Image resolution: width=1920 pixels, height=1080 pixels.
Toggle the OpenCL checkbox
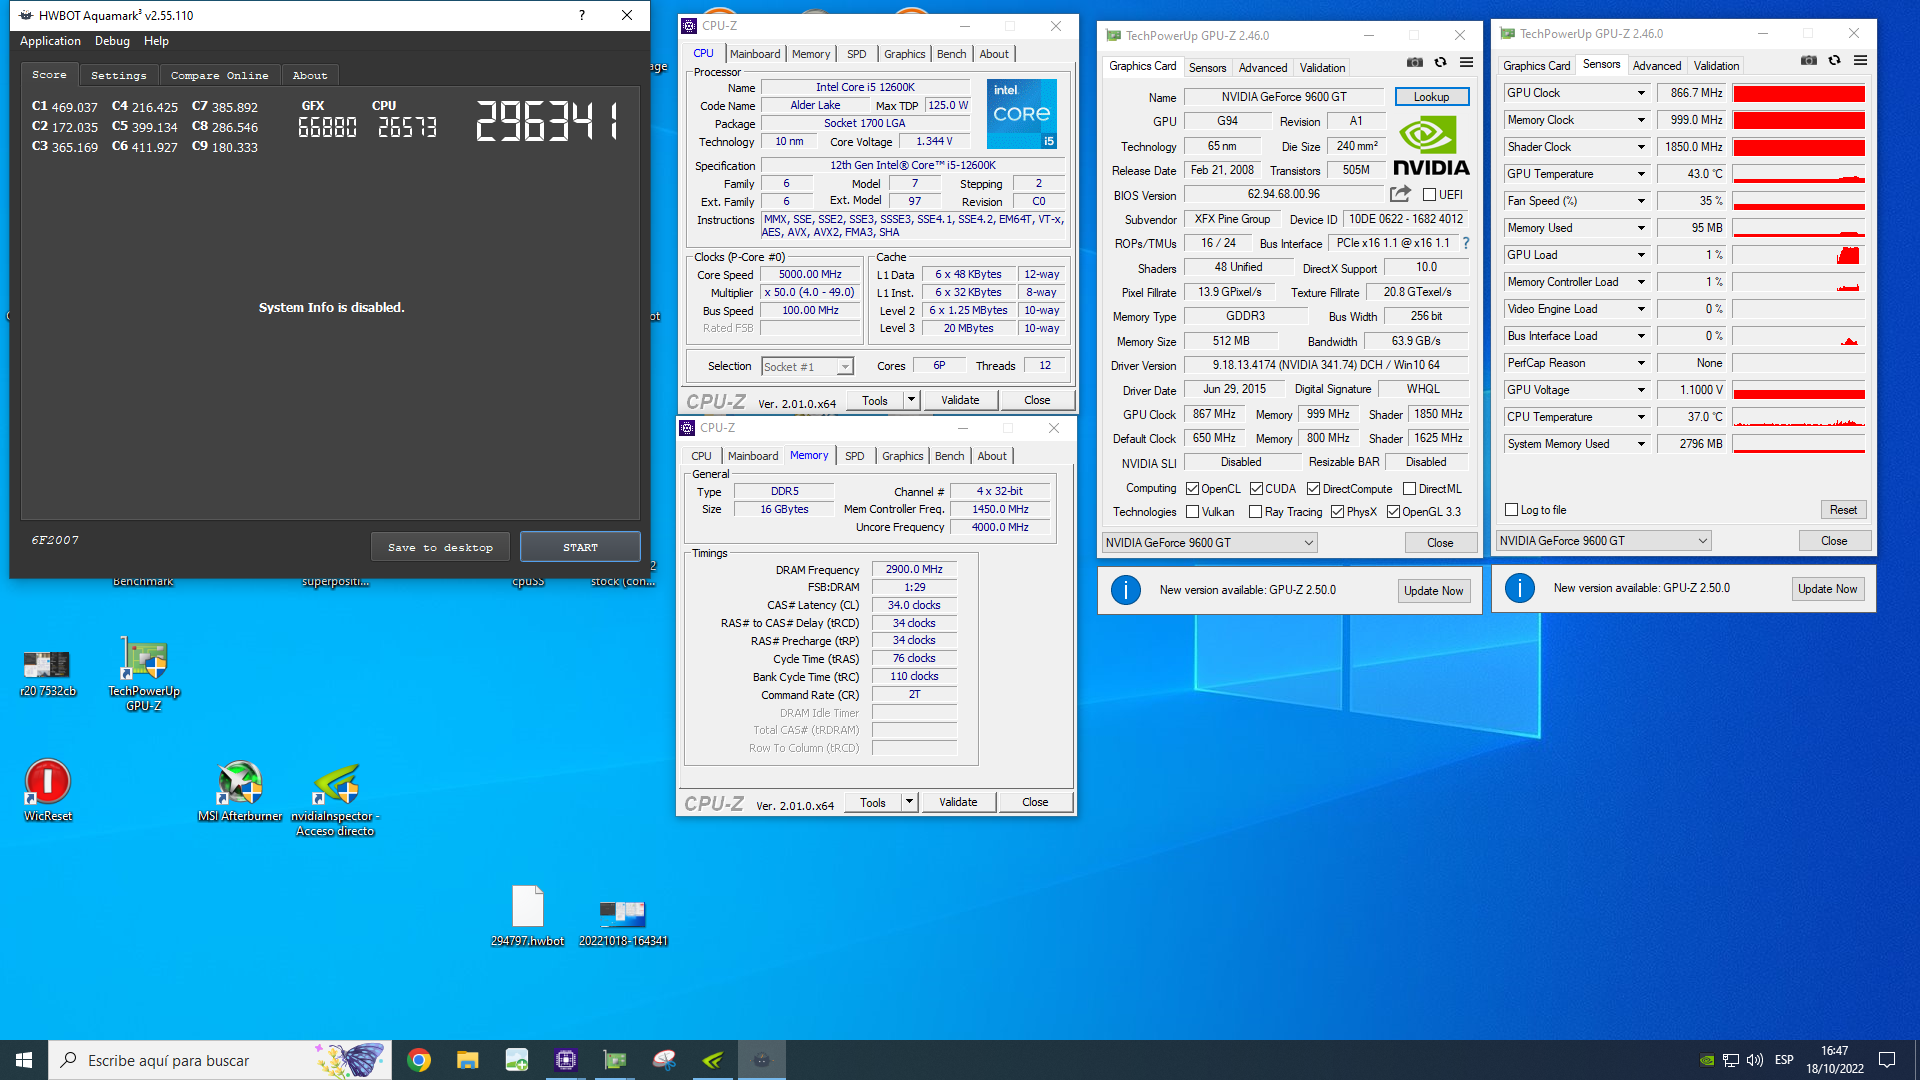(x=1192, y=489)
